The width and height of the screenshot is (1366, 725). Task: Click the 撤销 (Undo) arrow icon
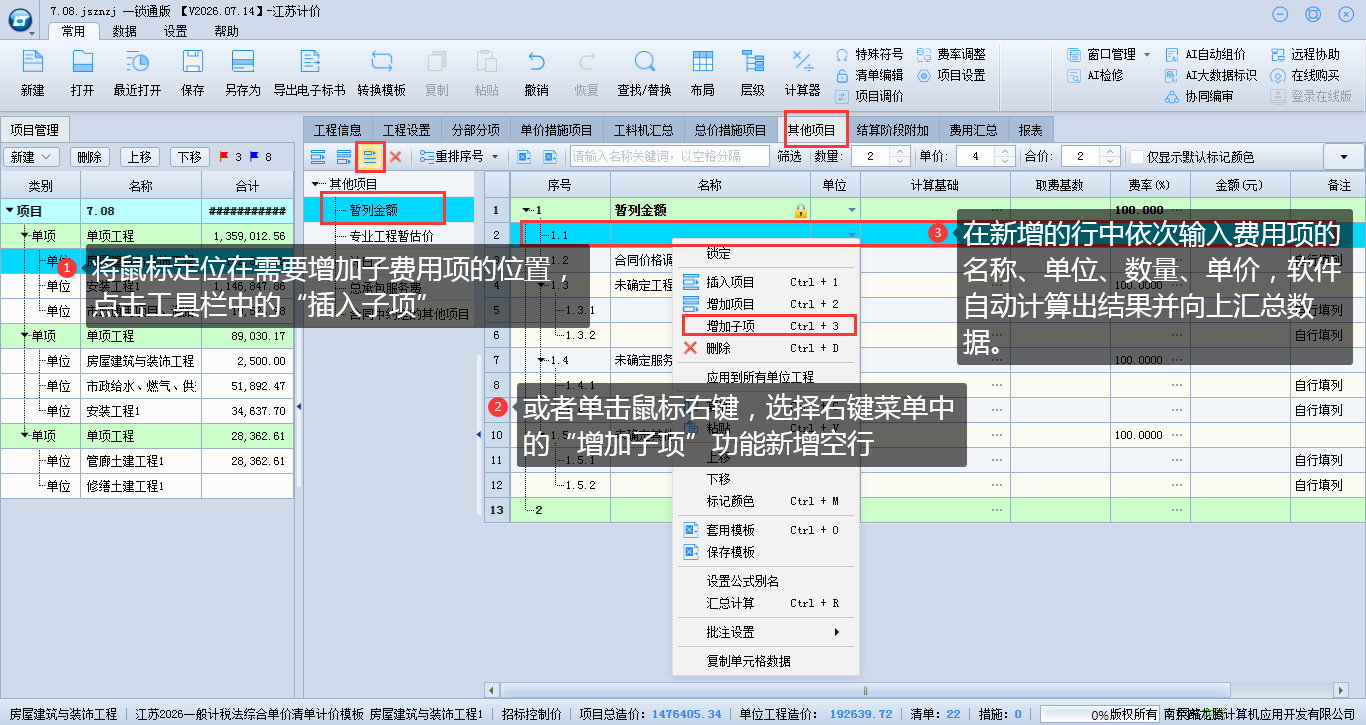point(536,62)
